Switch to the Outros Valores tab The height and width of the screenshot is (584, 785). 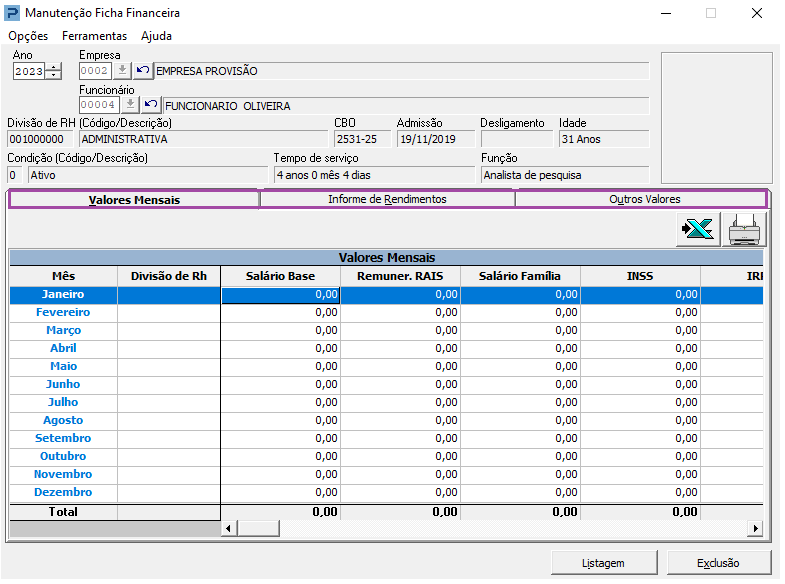pyautogui.click(x=644, y=199)
